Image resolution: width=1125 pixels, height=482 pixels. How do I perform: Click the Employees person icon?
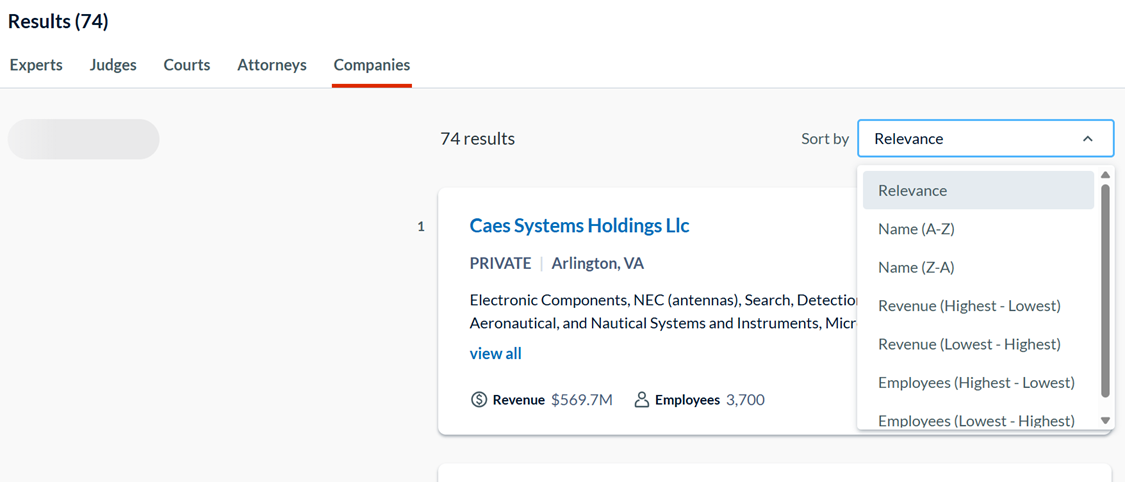click(x=642, y=400)
